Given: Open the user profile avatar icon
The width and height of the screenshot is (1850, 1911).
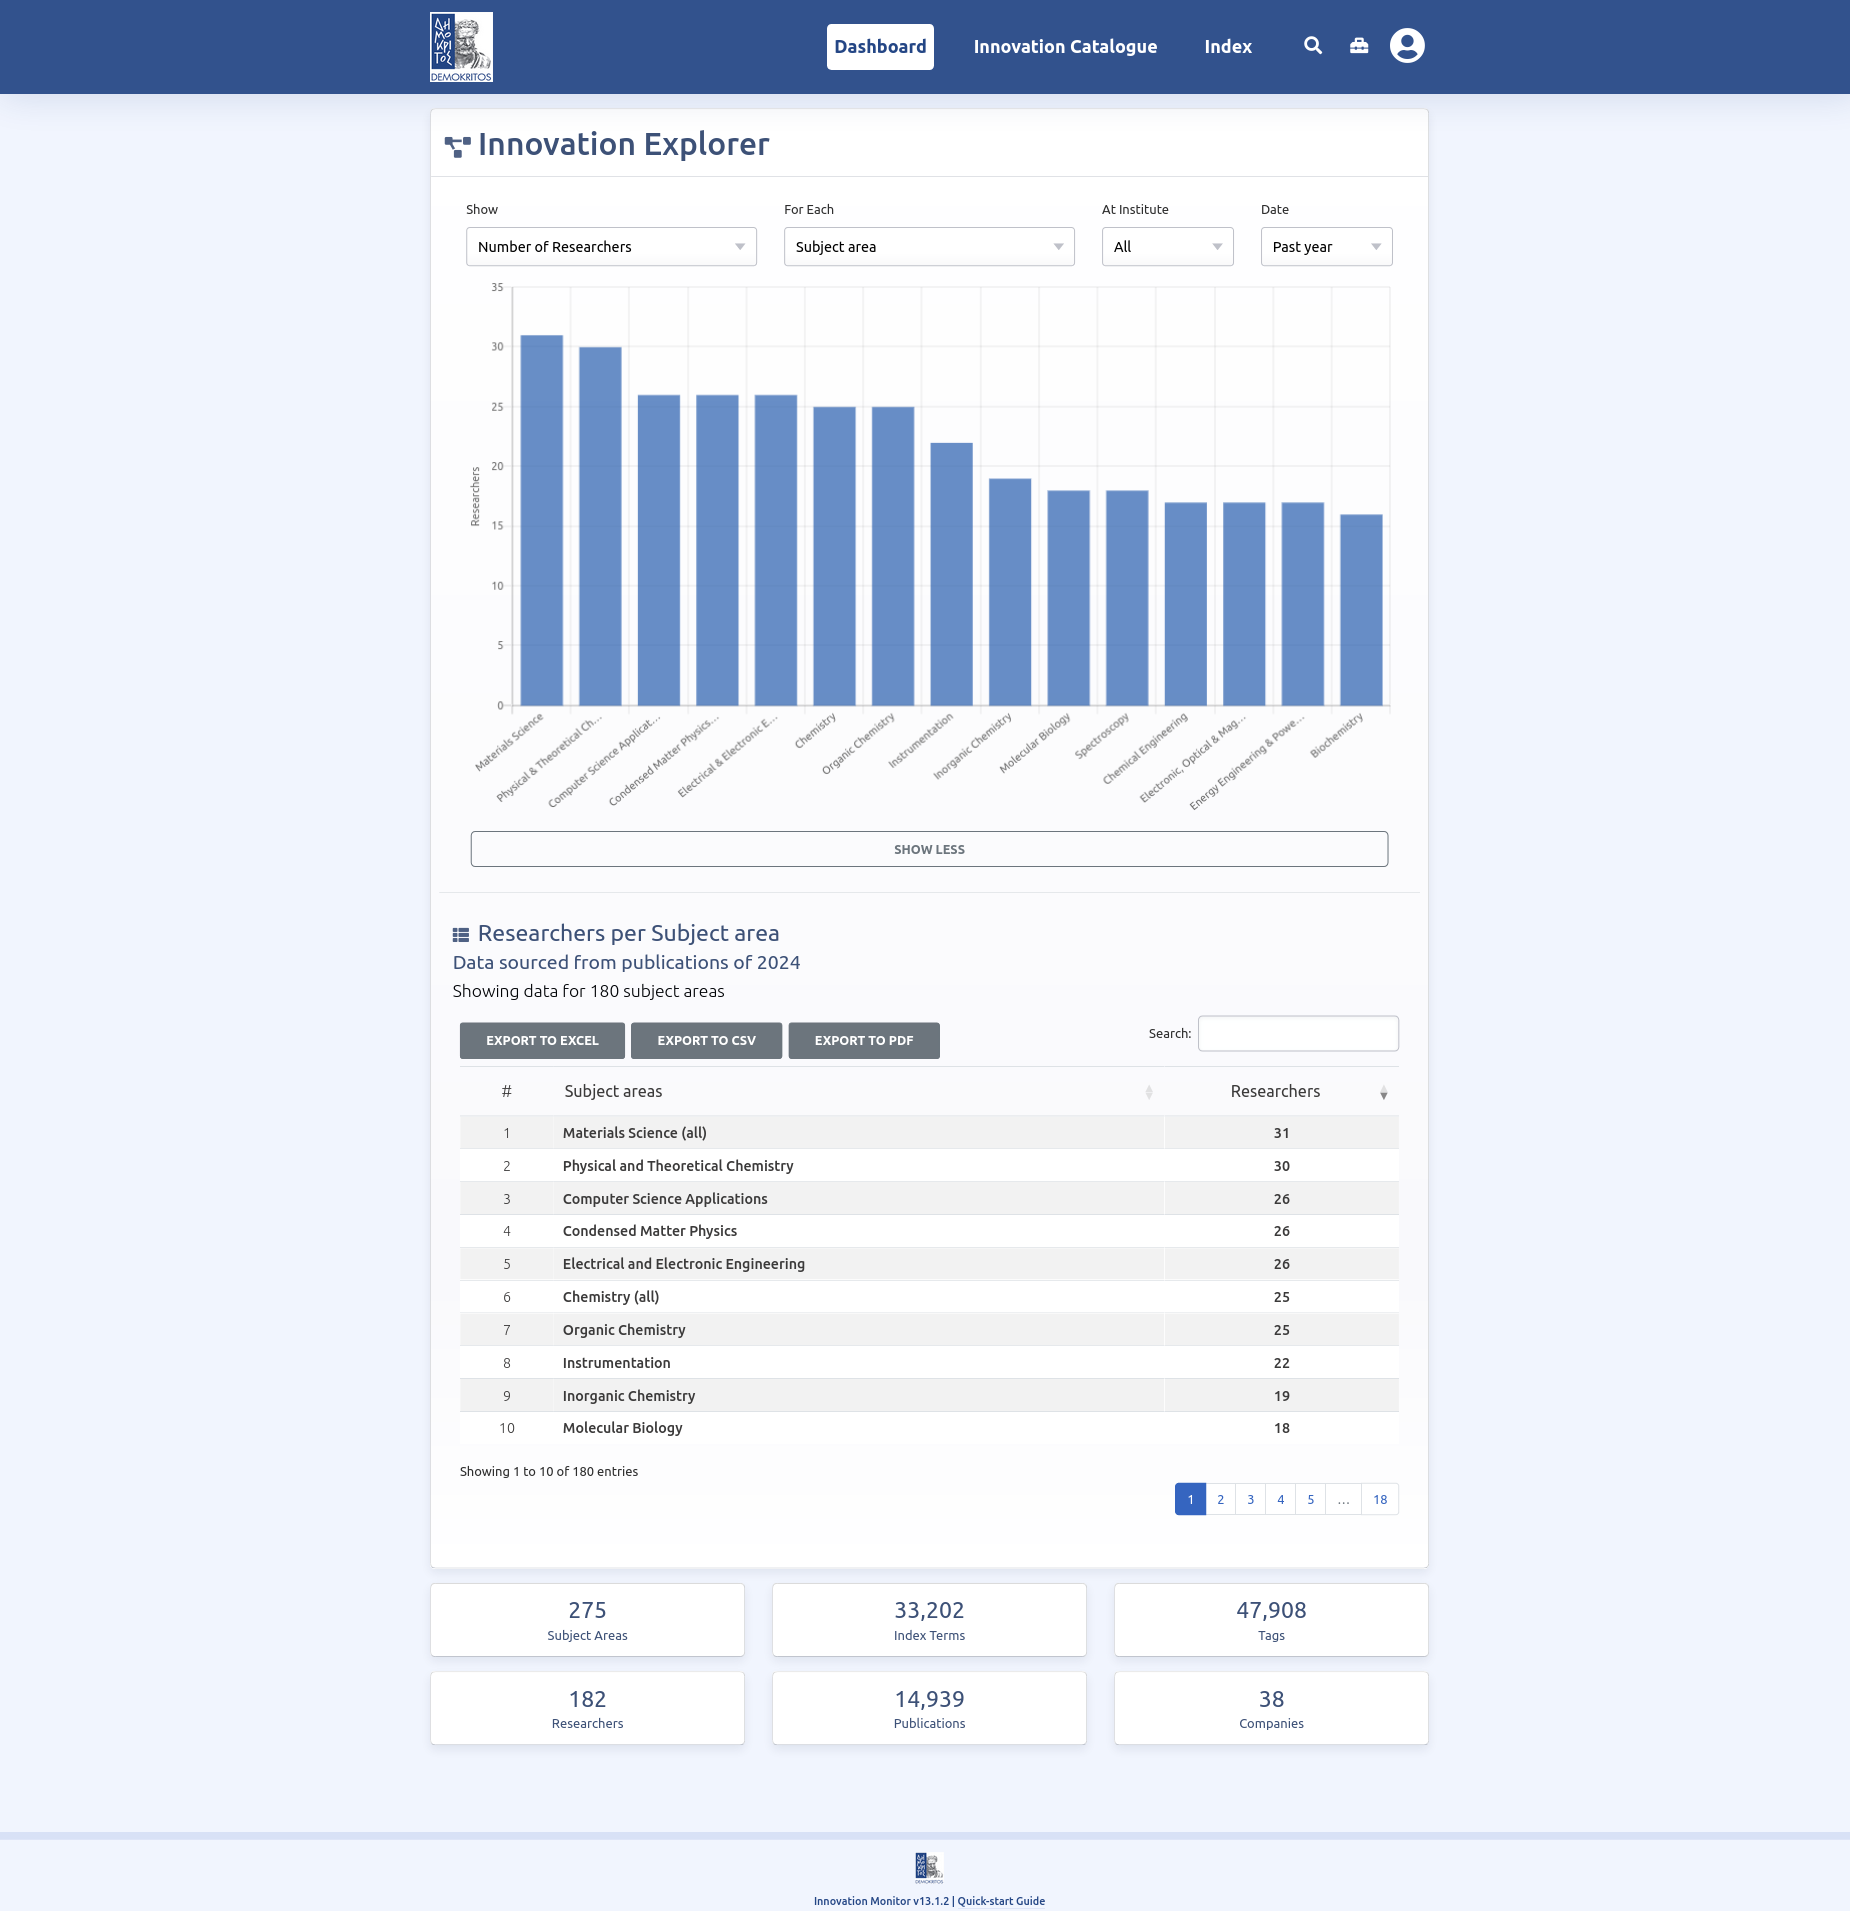Looking at the screenshot, I should pyautogui.click(x=1407, y=46).
